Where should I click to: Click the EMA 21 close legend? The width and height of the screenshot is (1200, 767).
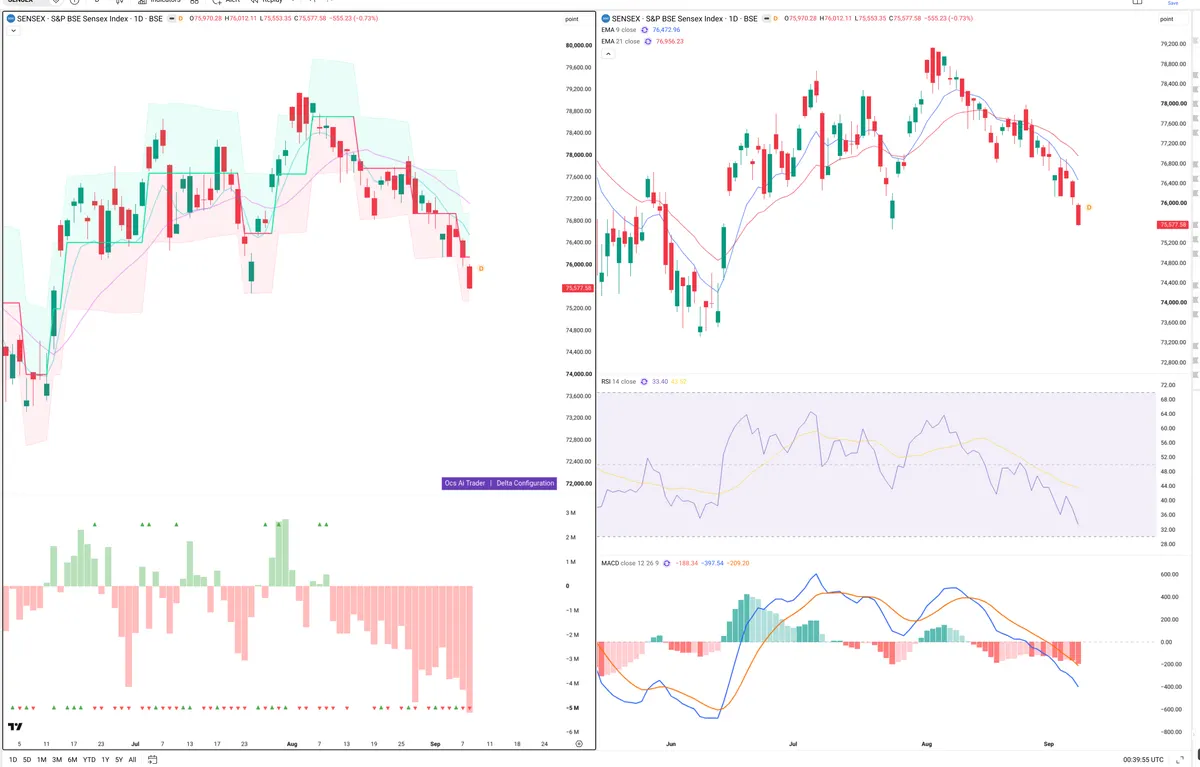click(x=621, y=41)
